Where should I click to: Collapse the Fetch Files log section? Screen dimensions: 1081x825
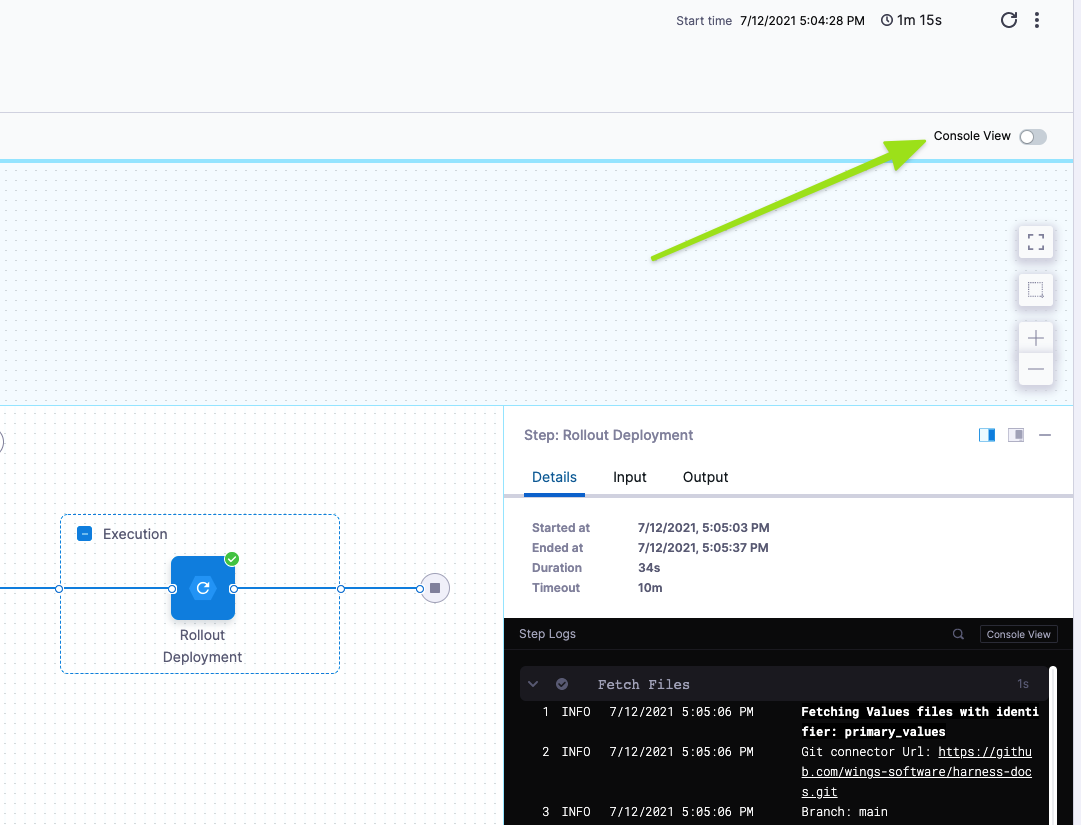pyautogui.click(x=533, y=684)
